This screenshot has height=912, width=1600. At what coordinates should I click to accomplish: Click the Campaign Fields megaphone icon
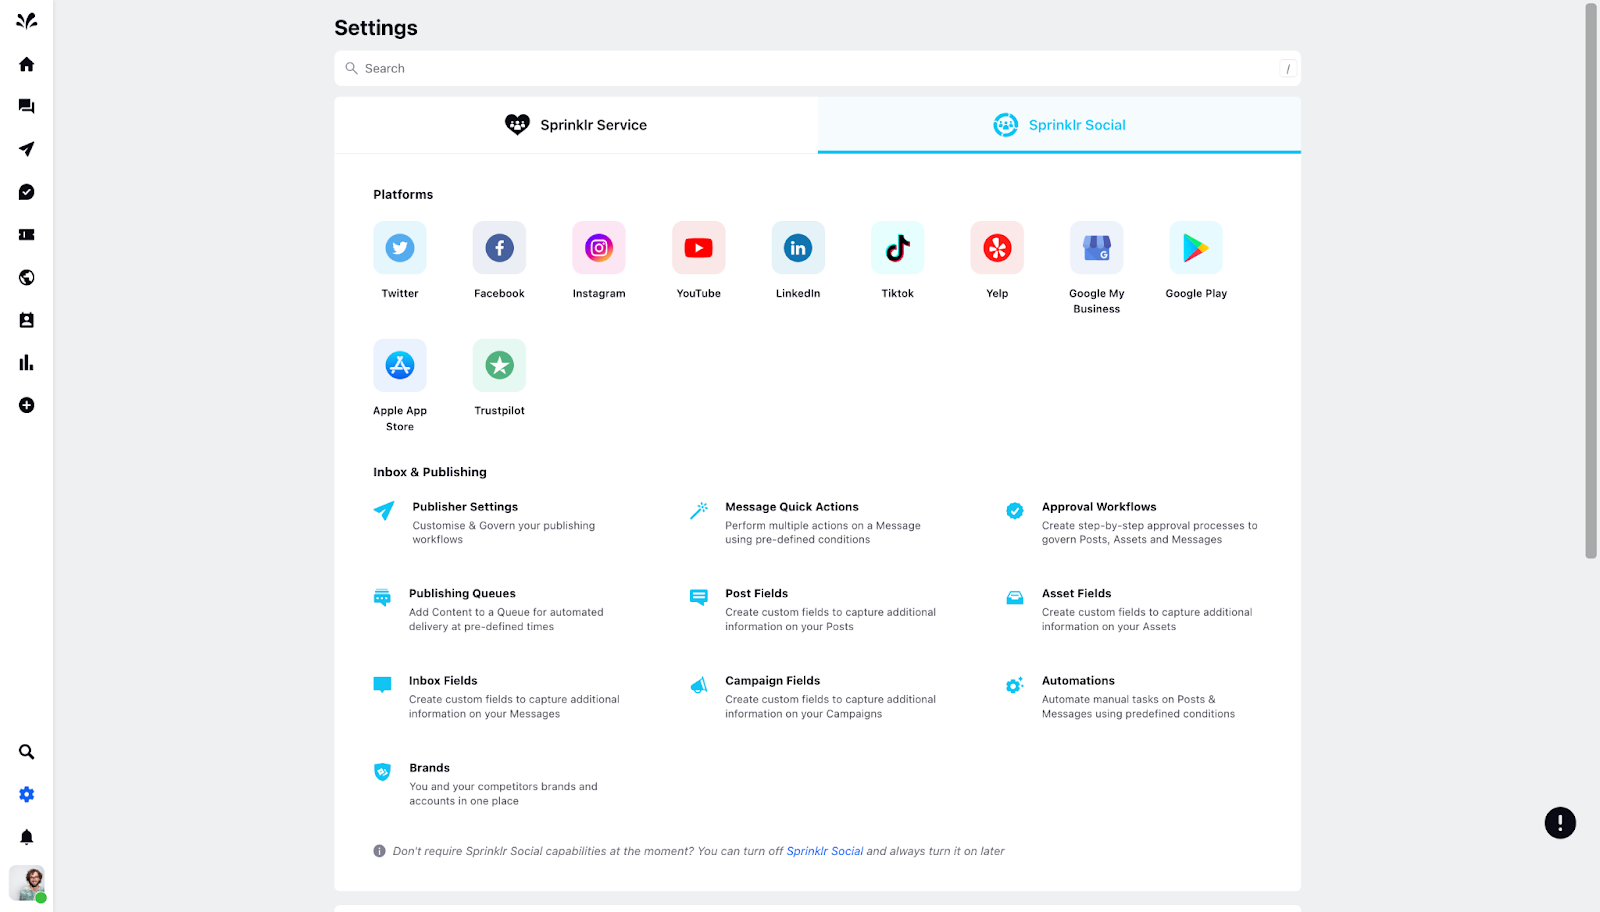click(x=699, y=685)
